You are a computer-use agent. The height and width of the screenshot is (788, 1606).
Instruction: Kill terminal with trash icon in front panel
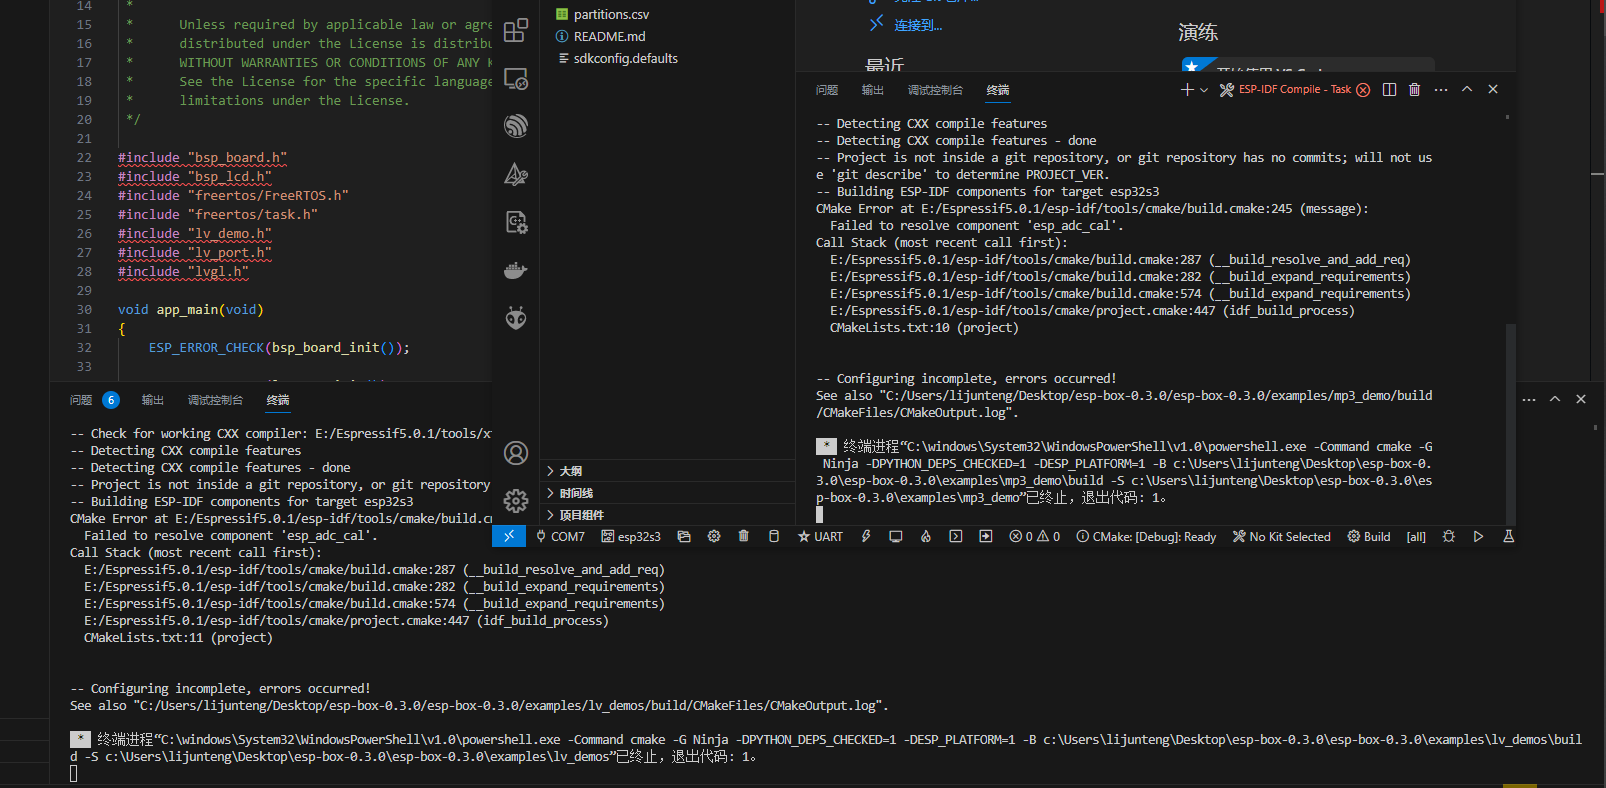click(1414, 89)
